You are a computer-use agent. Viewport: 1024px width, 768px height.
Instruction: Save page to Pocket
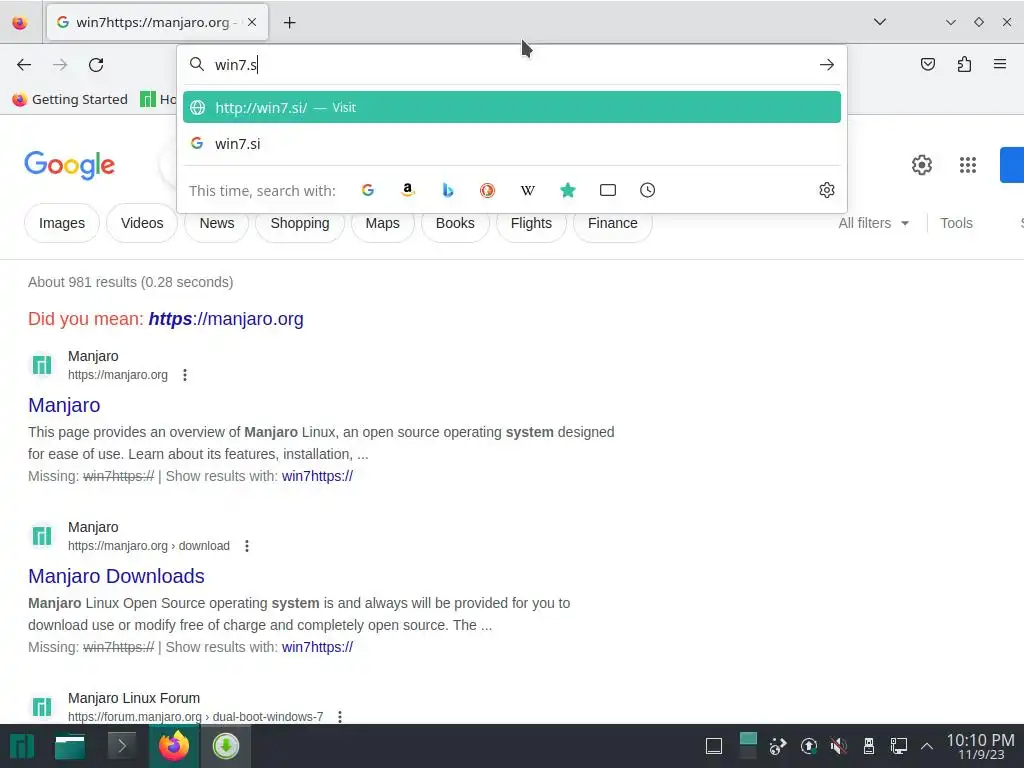[928, 64]
